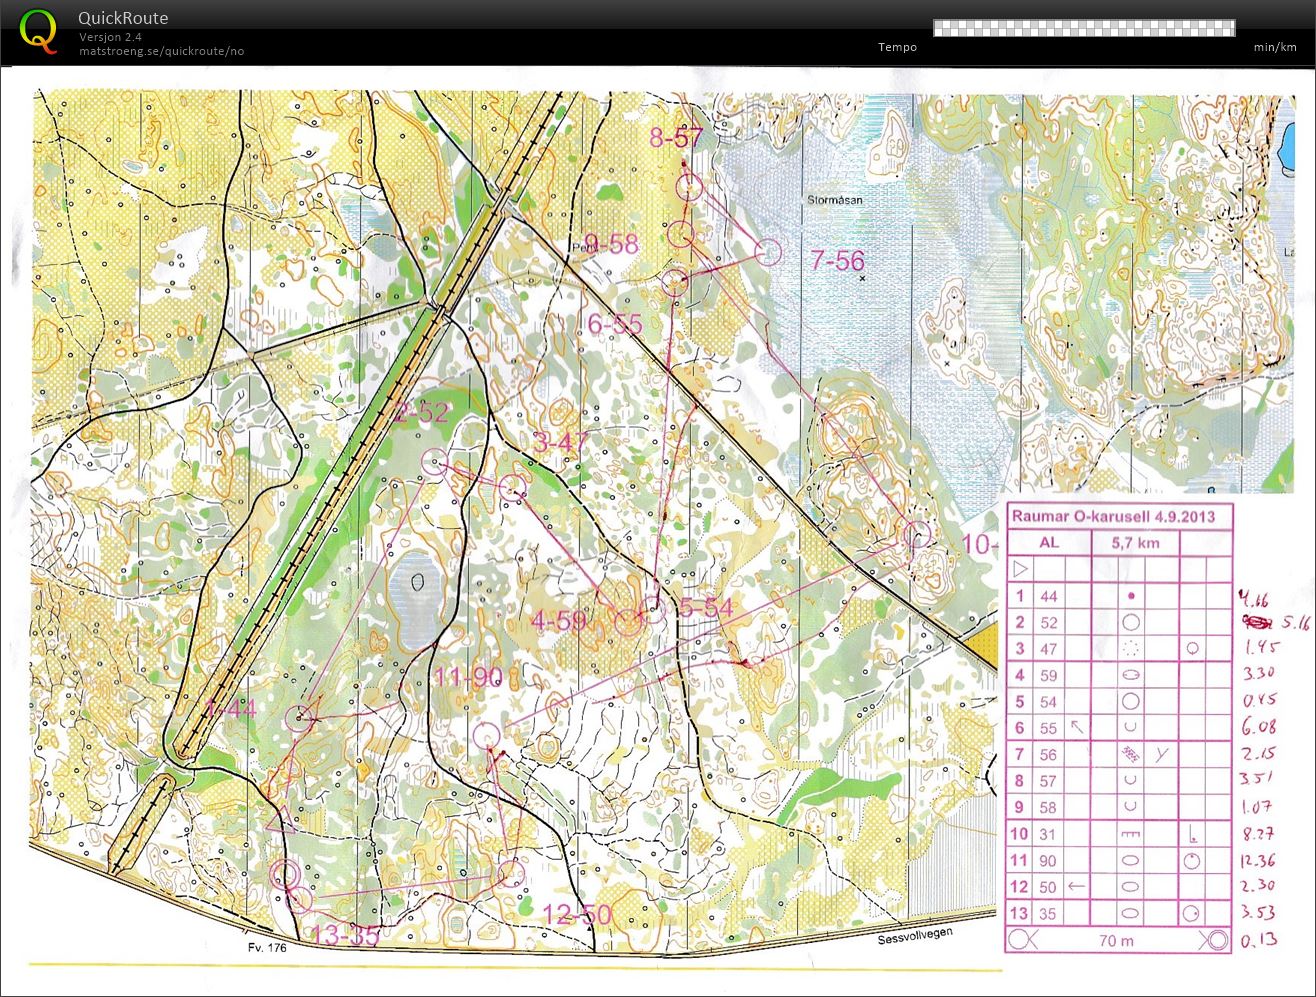This screenshot has height=997, width=1316.
Task: Select the 'Versjon 2.4' text
Action: [110, 37]
